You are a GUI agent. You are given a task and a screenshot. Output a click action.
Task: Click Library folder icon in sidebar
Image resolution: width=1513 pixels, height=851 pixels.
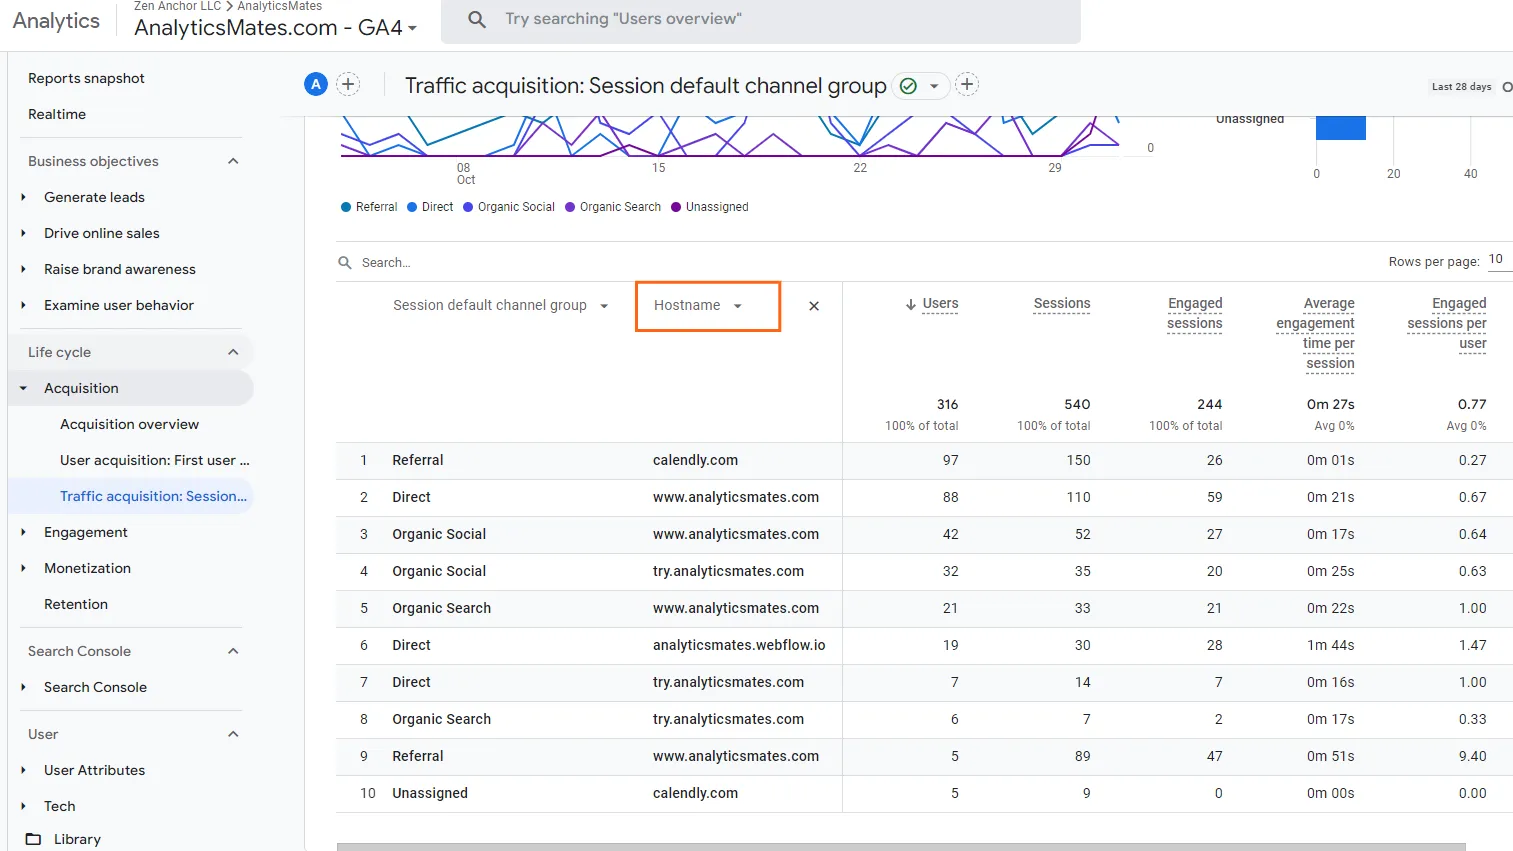[x=33, y=839]
